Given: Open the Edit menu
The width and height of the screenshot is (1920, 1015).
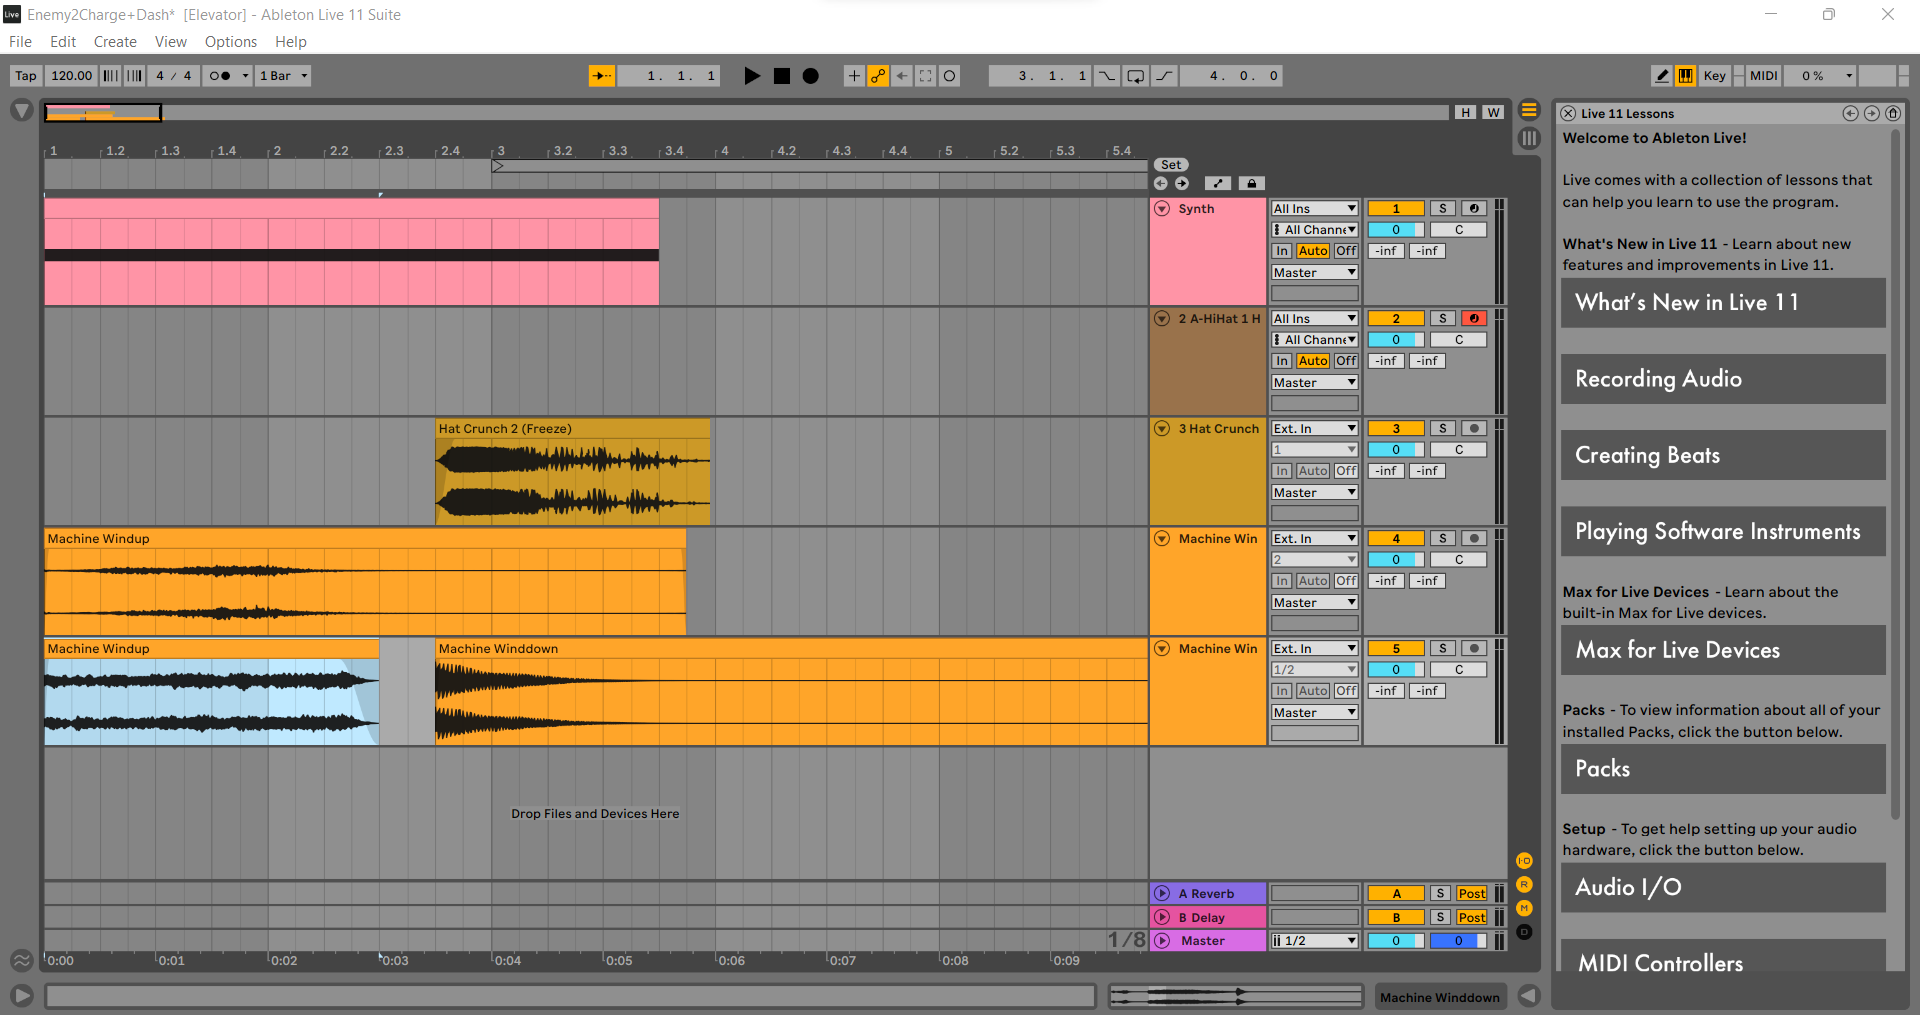Looking at the screenshot, I should 63,42.
